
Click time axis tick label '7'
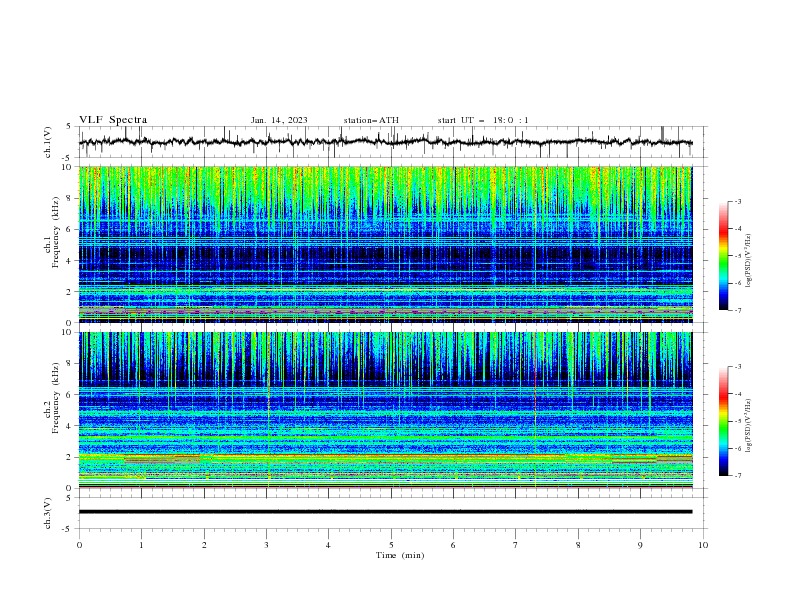coord(516,545)
